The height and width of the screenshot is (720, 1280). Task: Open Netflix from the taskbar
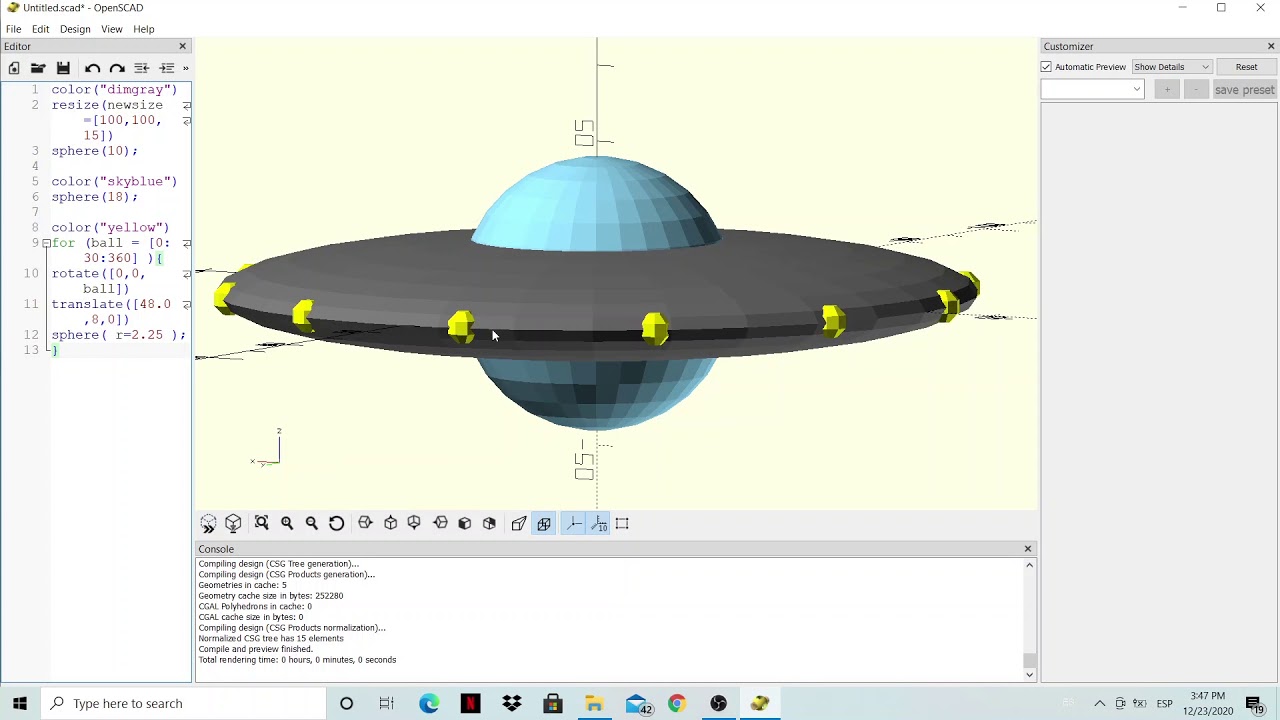click(x=470, y=703)
